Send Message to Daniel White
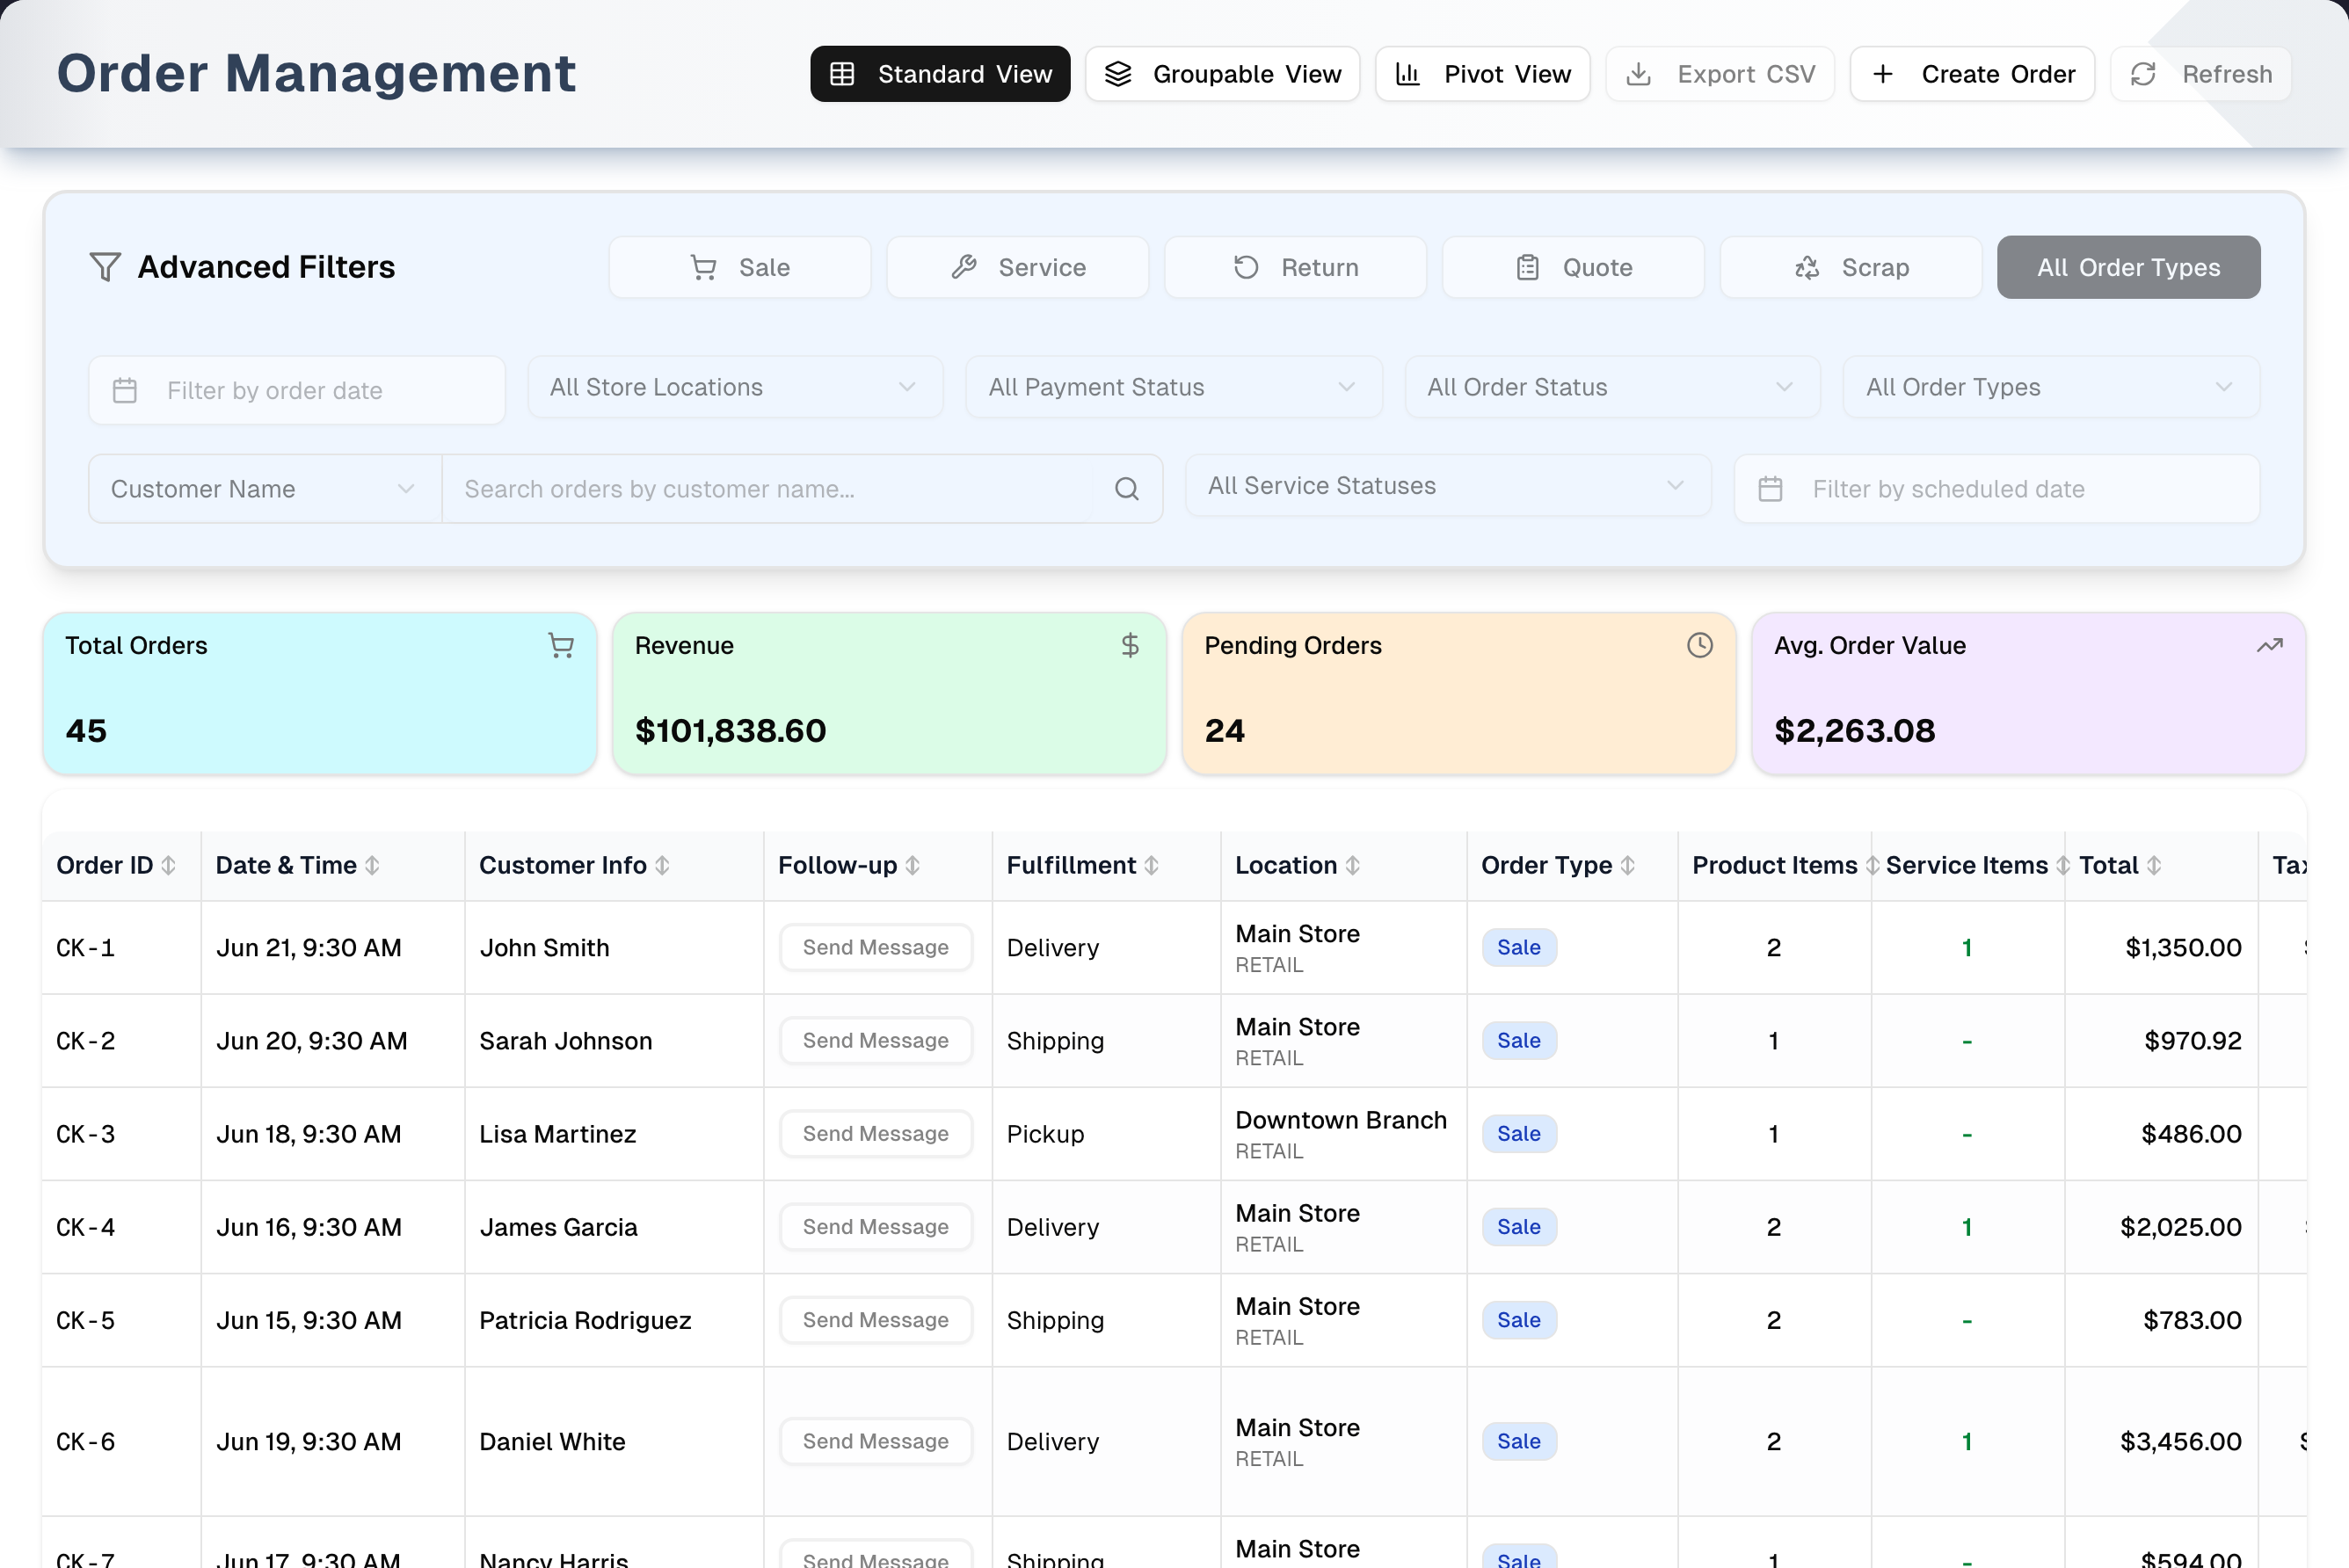This screenshot has height=1568, width=2349. tap(876, 1441)
